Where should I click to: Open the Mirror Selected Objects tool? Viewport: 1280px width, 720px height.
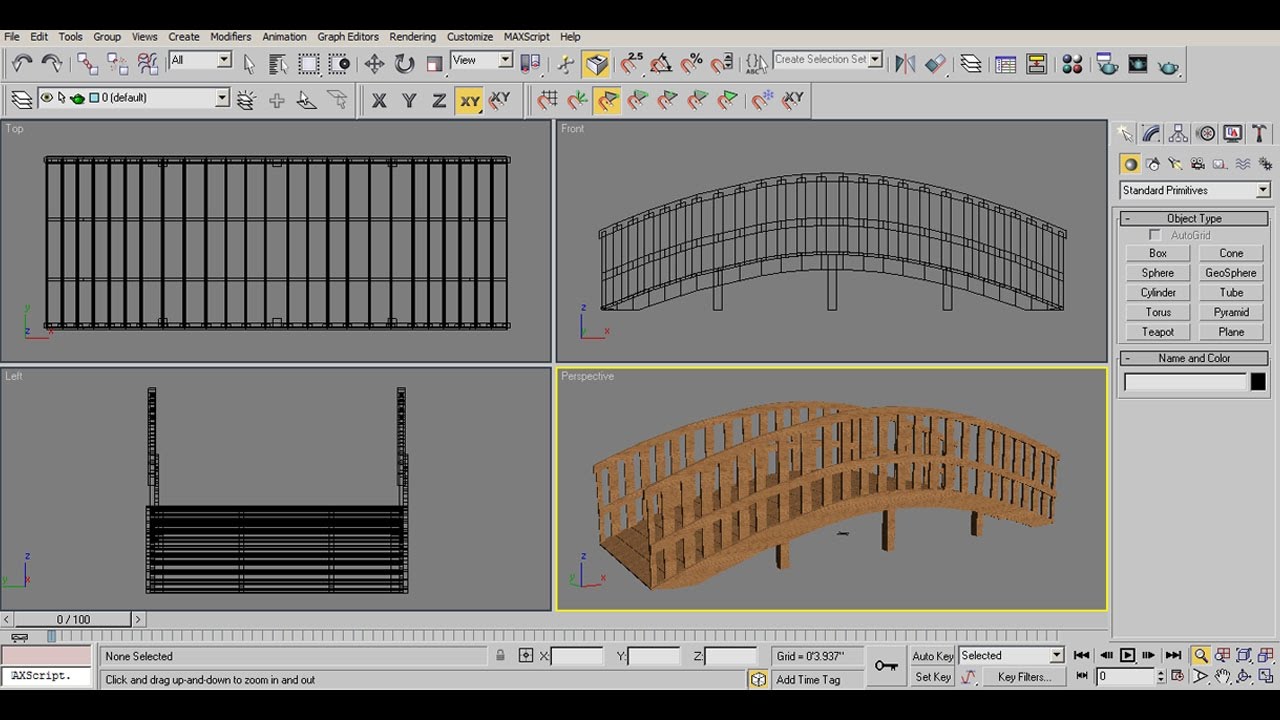point(905,64)
